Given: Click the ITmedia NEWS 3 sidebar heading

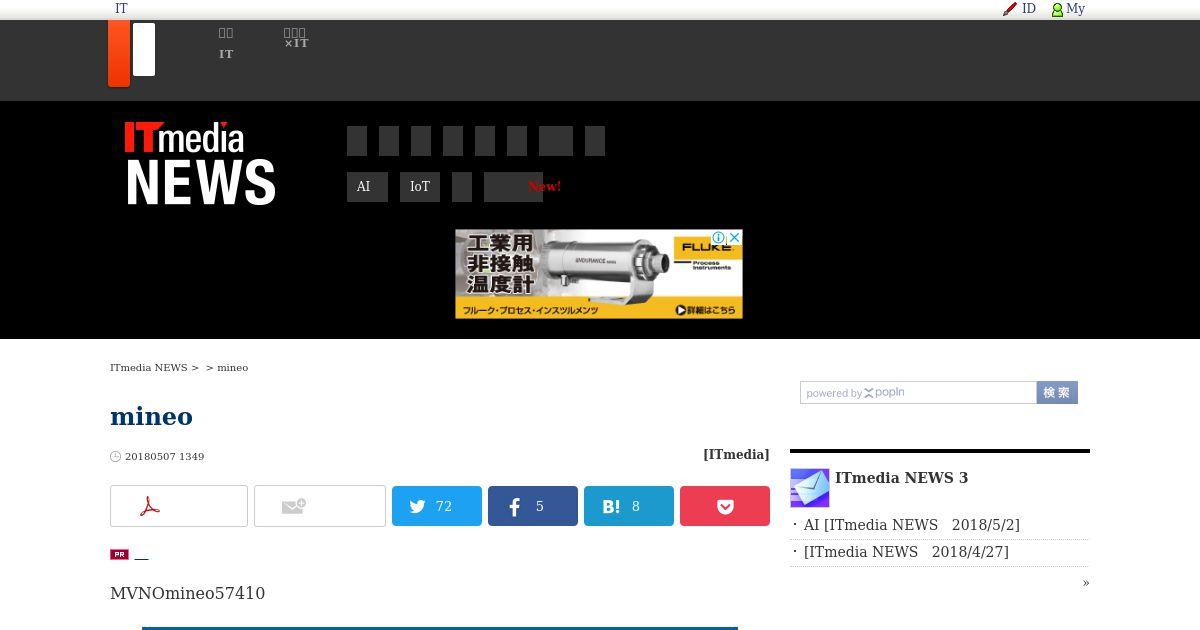Looking at the screenshot, I should coord(901,478).
